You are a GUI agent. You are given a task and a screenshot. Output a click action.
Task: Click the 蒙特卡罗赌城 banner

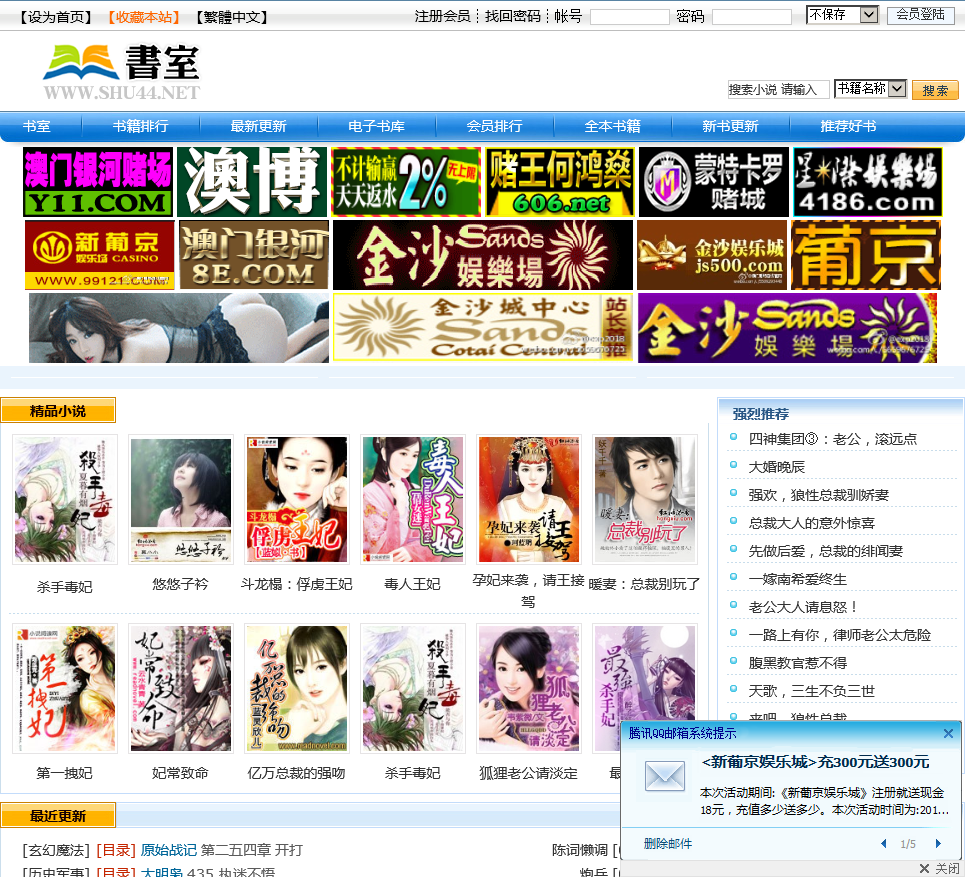pyautogui.click(x=713, y=182)
